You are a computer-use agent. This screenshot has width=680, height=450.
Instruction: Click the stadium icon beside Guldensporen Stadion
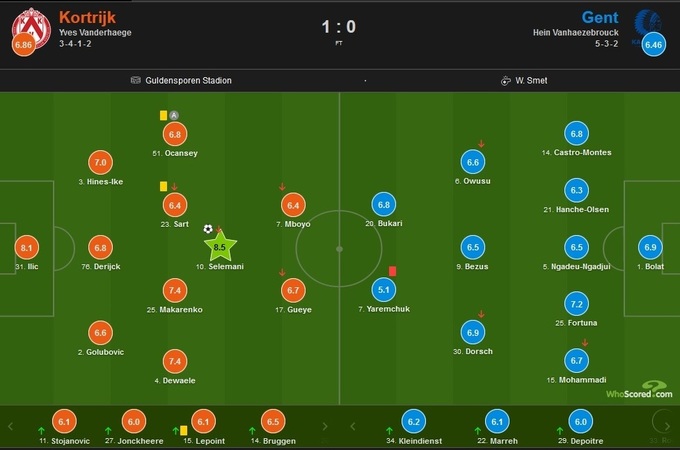tap(135, 81)
